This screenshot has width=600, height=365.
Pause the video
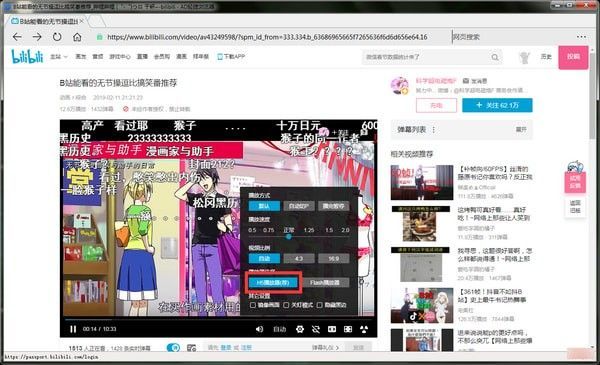[73, 329]
